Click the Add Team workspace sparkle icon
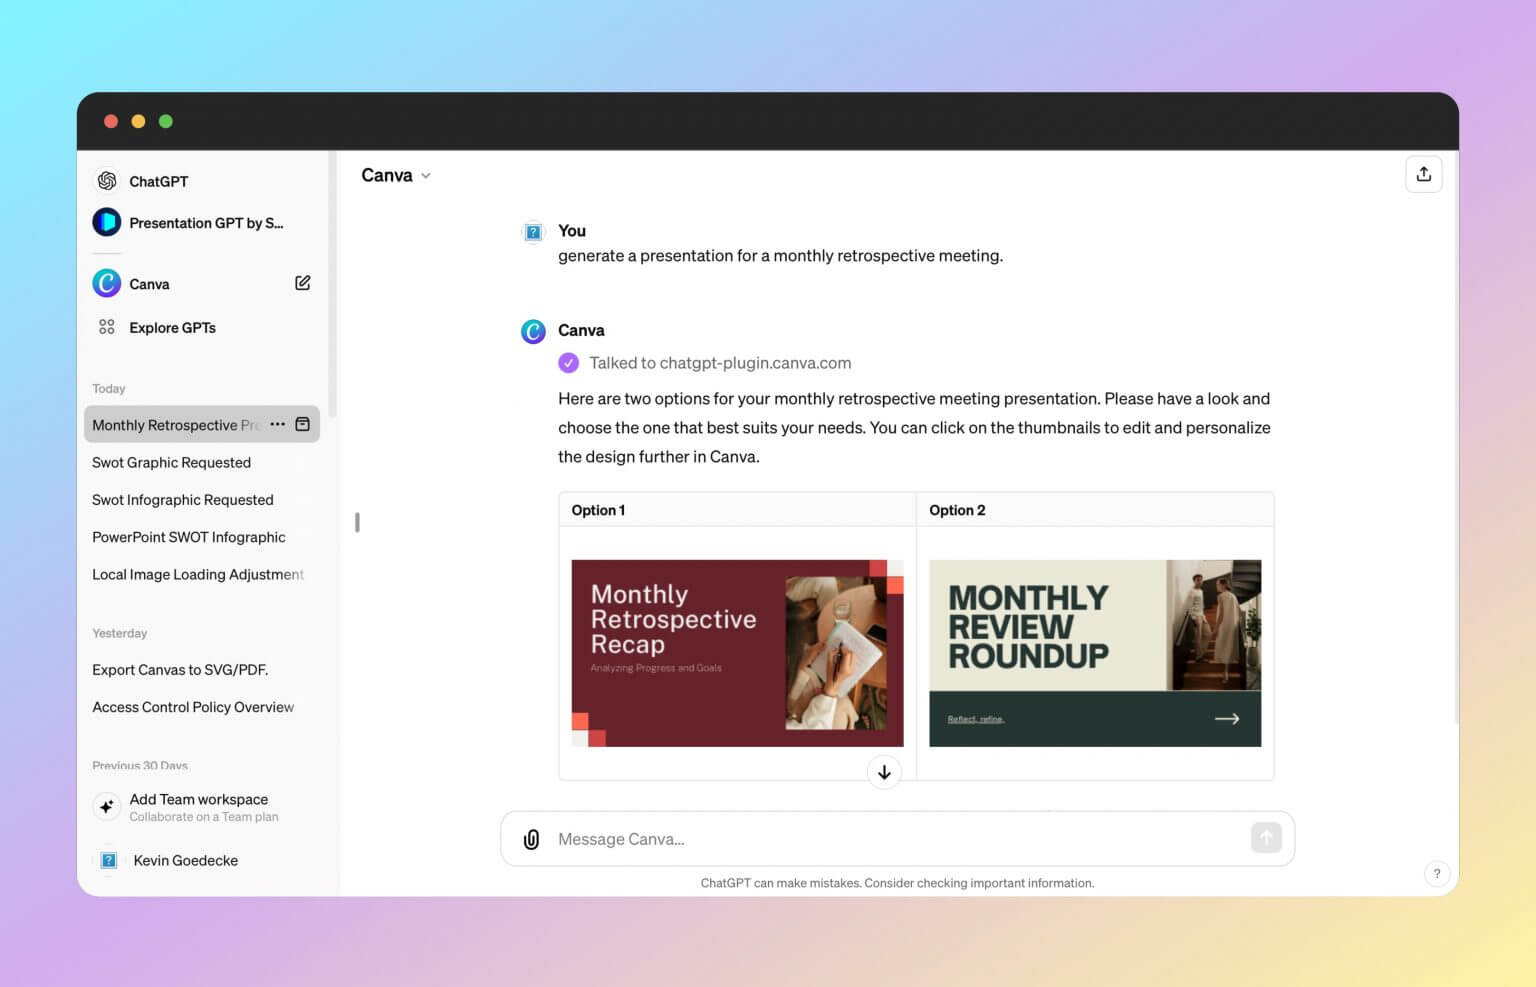This screenshot has height=987, width=1536. click(106, 806)
